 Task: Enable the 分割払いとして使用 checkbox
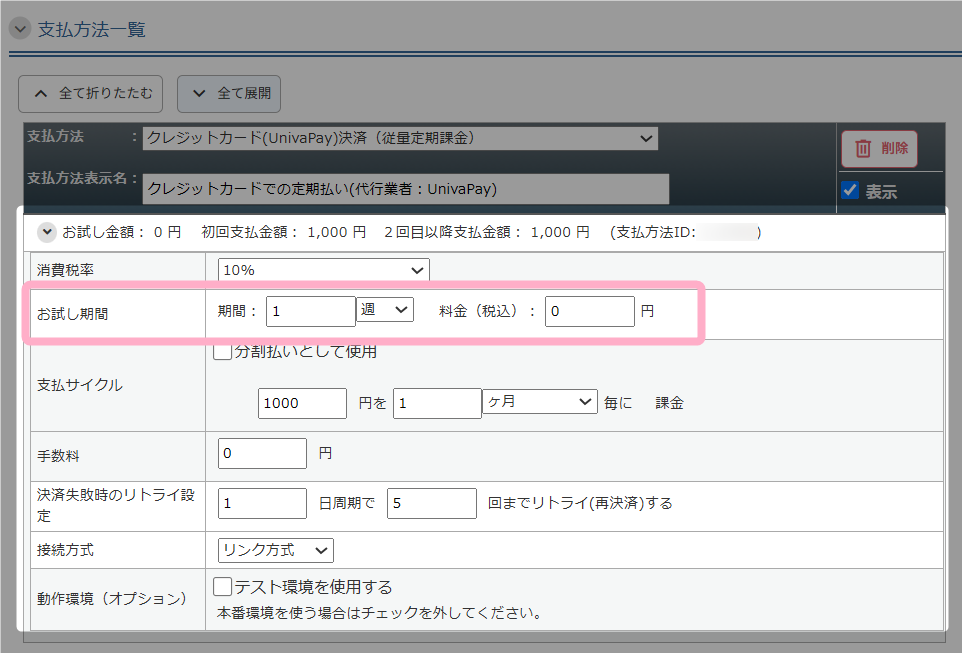click(x=222, y=352)
